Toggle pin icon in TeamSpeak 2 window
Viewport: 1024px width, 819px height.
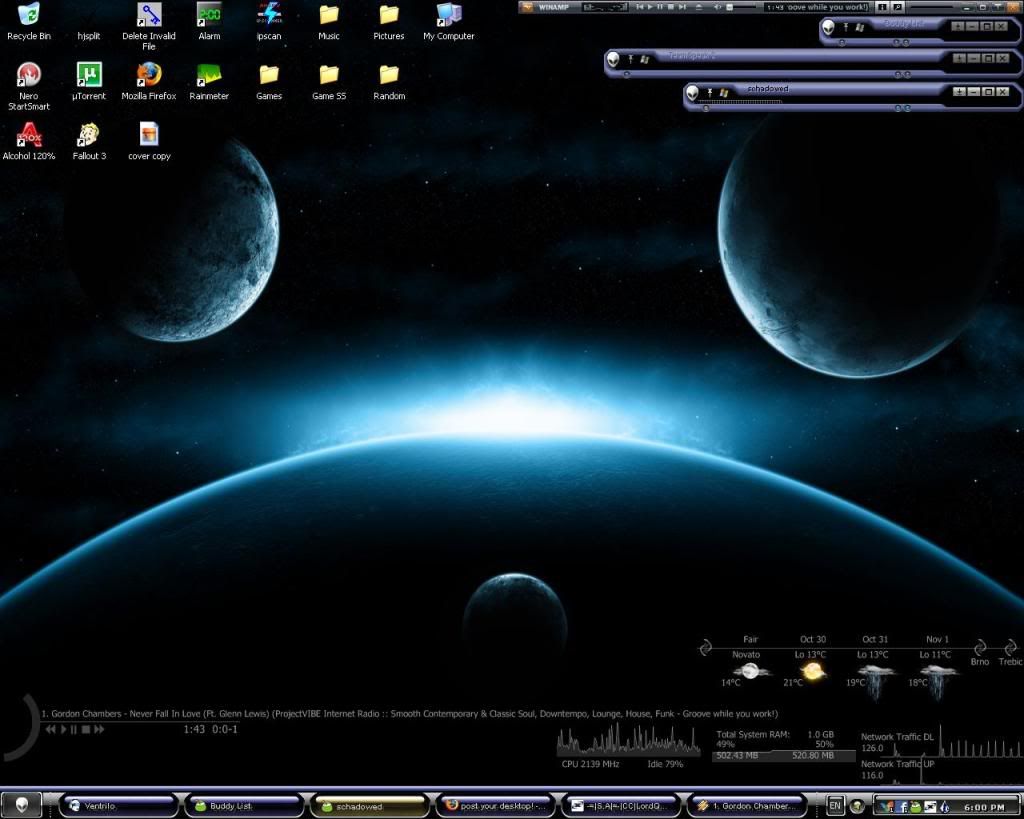(x=631, y=59)
